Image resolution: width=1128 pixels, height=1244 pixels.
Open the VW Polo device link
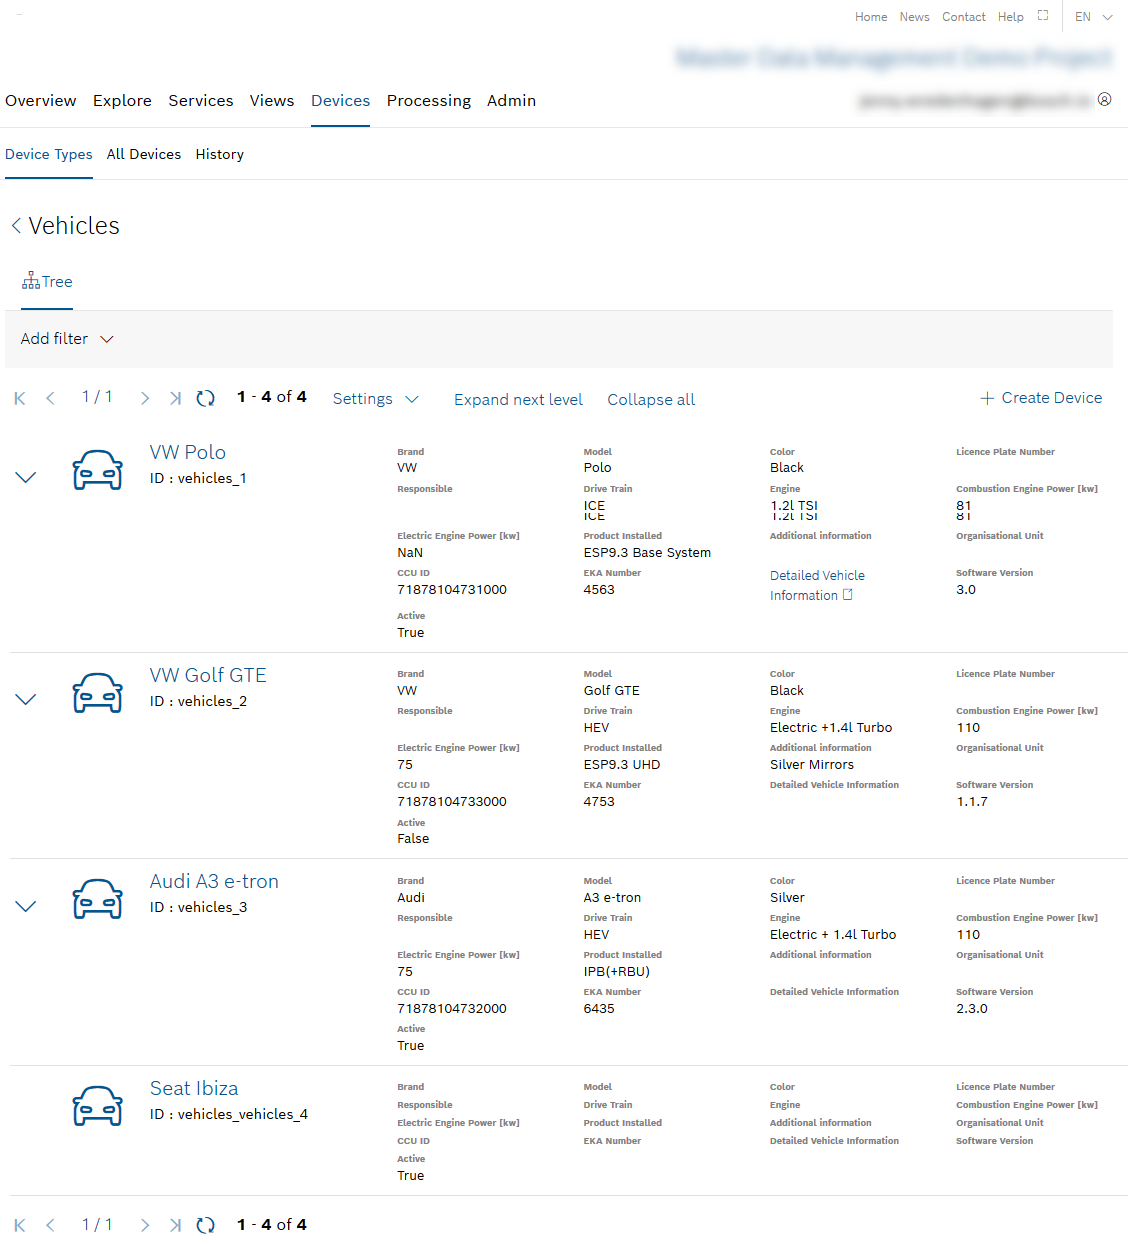click(x=188, y=453)
